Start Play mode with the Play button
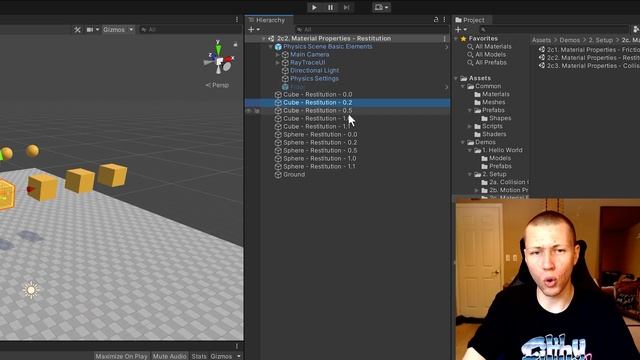 pyautogui.click(x=314, y=7)
